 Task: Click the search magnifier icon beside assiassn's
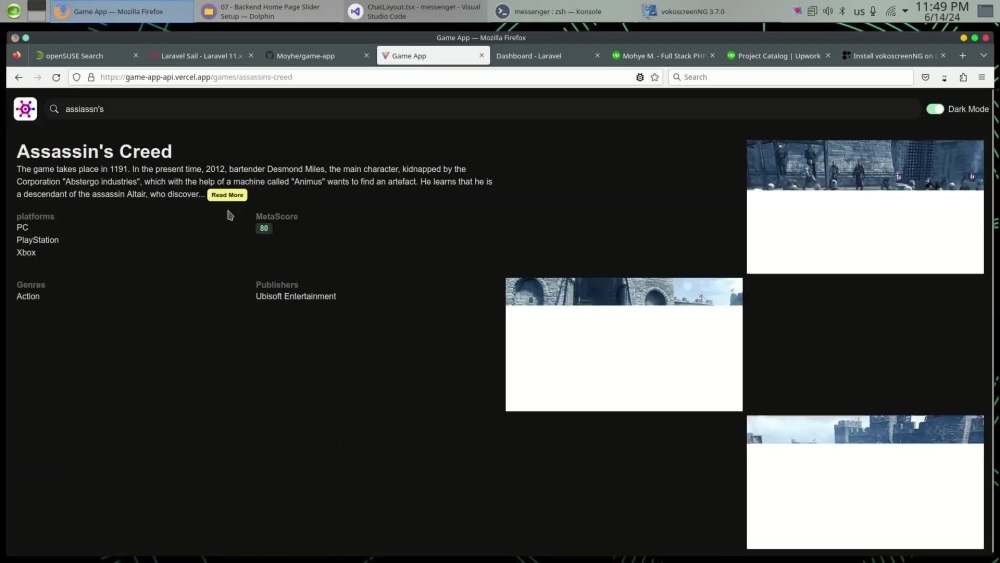[x=54, y=109]
